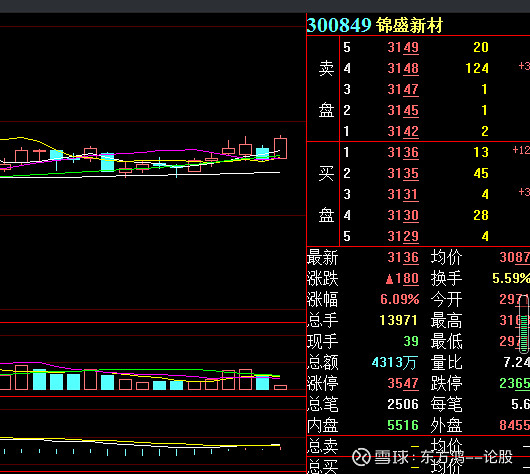Click the latest red candlestick on chart

click(x=281, y=148)
